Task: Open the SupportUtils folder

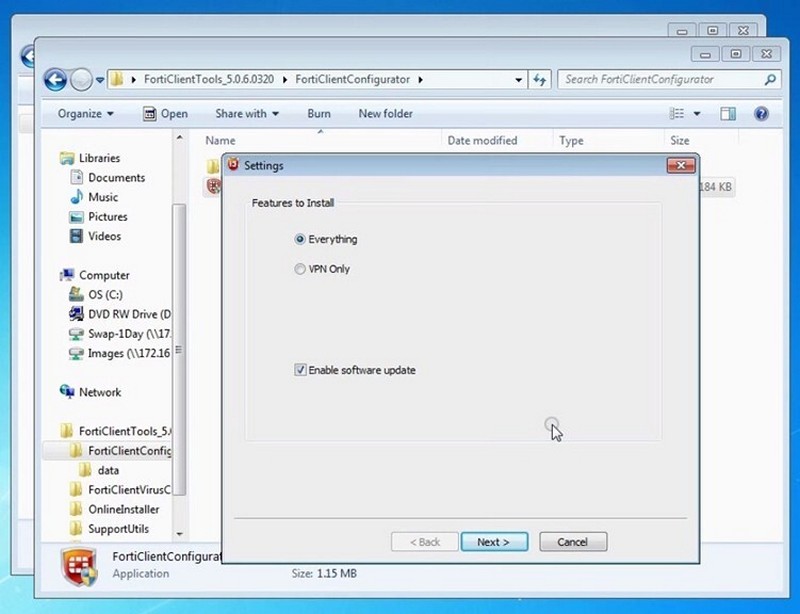Action: coord(118,529)
